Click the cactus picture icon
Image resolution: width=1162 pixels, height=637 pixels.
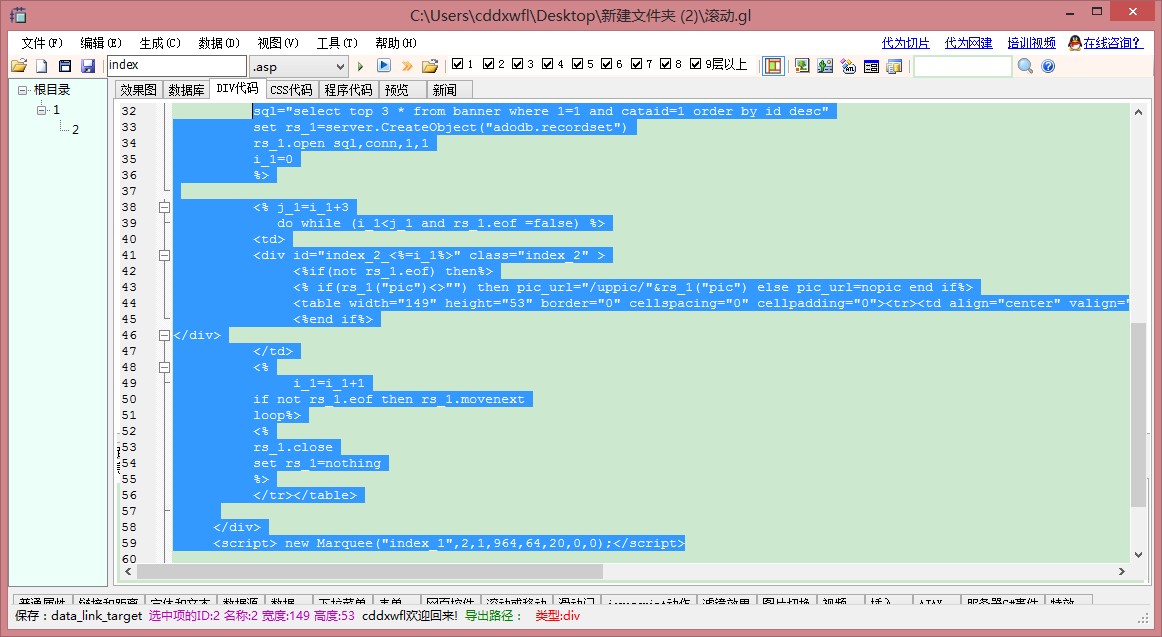(x=825, y=66)
